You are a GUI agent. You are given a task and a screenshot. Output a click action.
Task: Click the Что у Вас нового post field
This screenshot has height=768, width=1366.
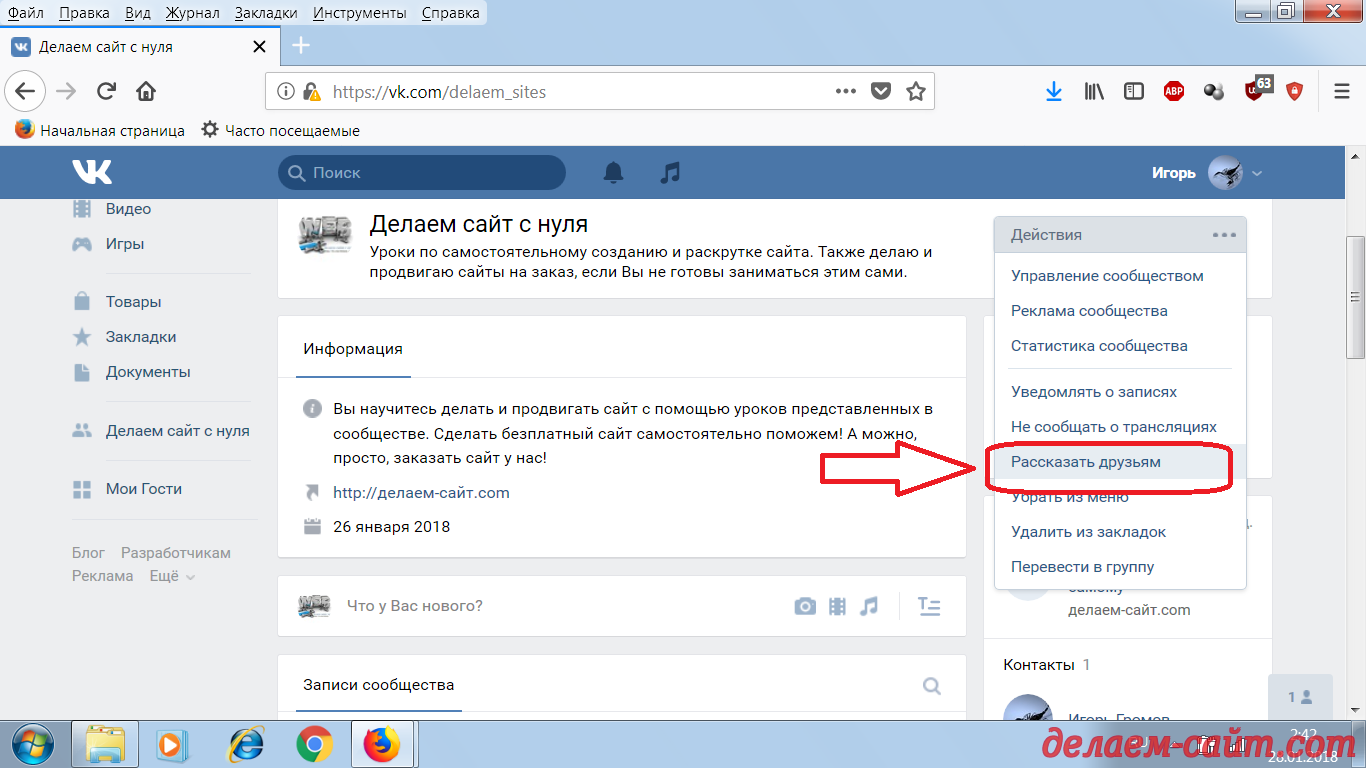click(x=414, y=606)
